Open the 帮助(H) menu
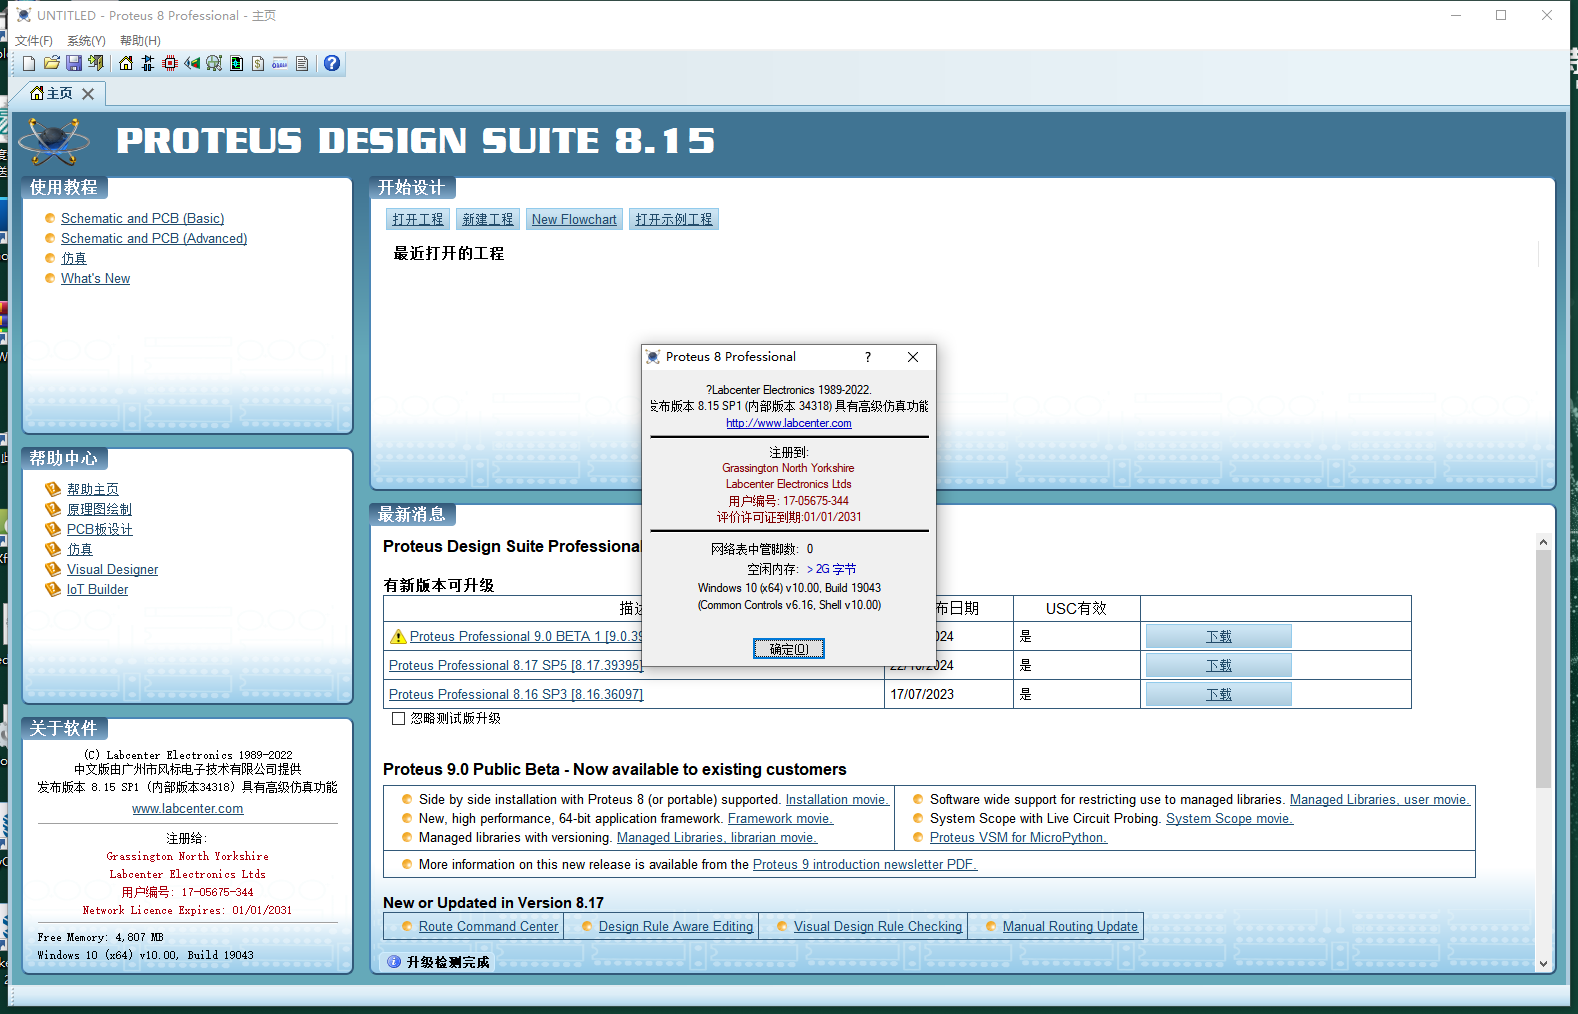The width and height of the screenshot is (1578, 1014). point(140,41)
